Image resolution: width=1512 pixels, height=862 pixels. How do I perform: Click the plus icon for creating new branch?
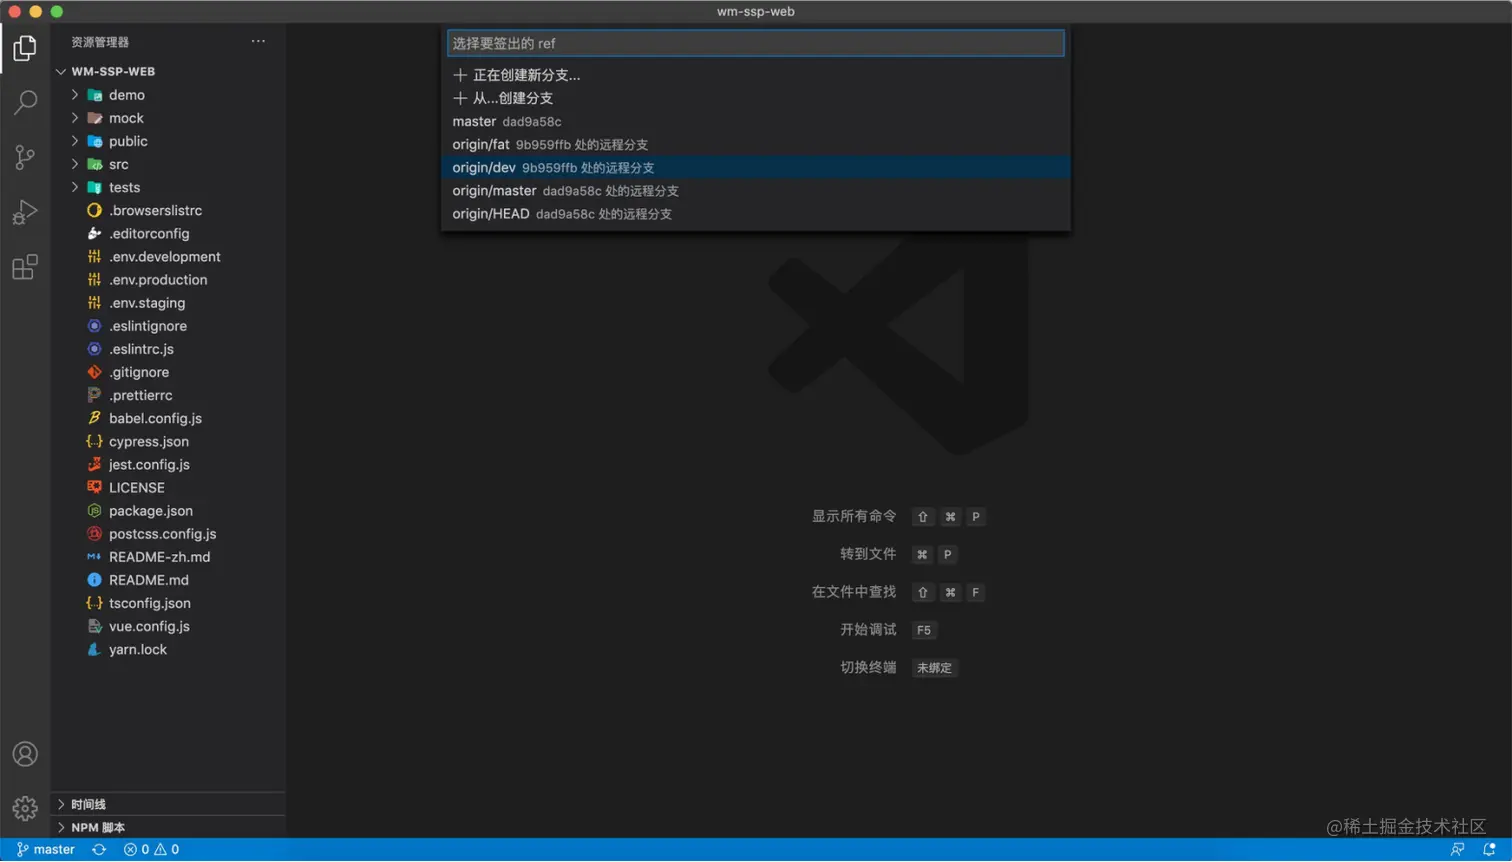[460, 75]
